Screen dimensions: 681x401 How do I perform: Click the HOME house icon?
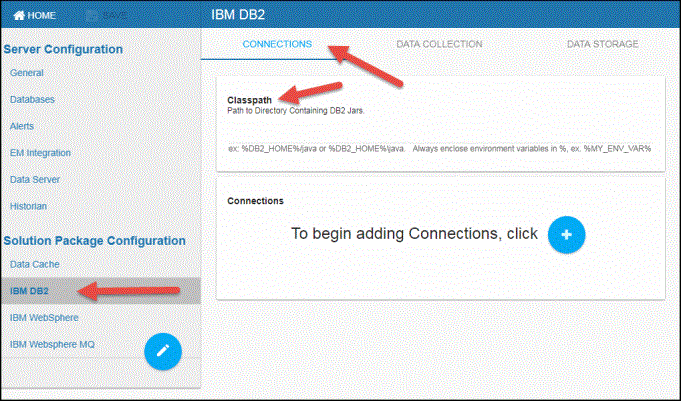coord(18,16)
